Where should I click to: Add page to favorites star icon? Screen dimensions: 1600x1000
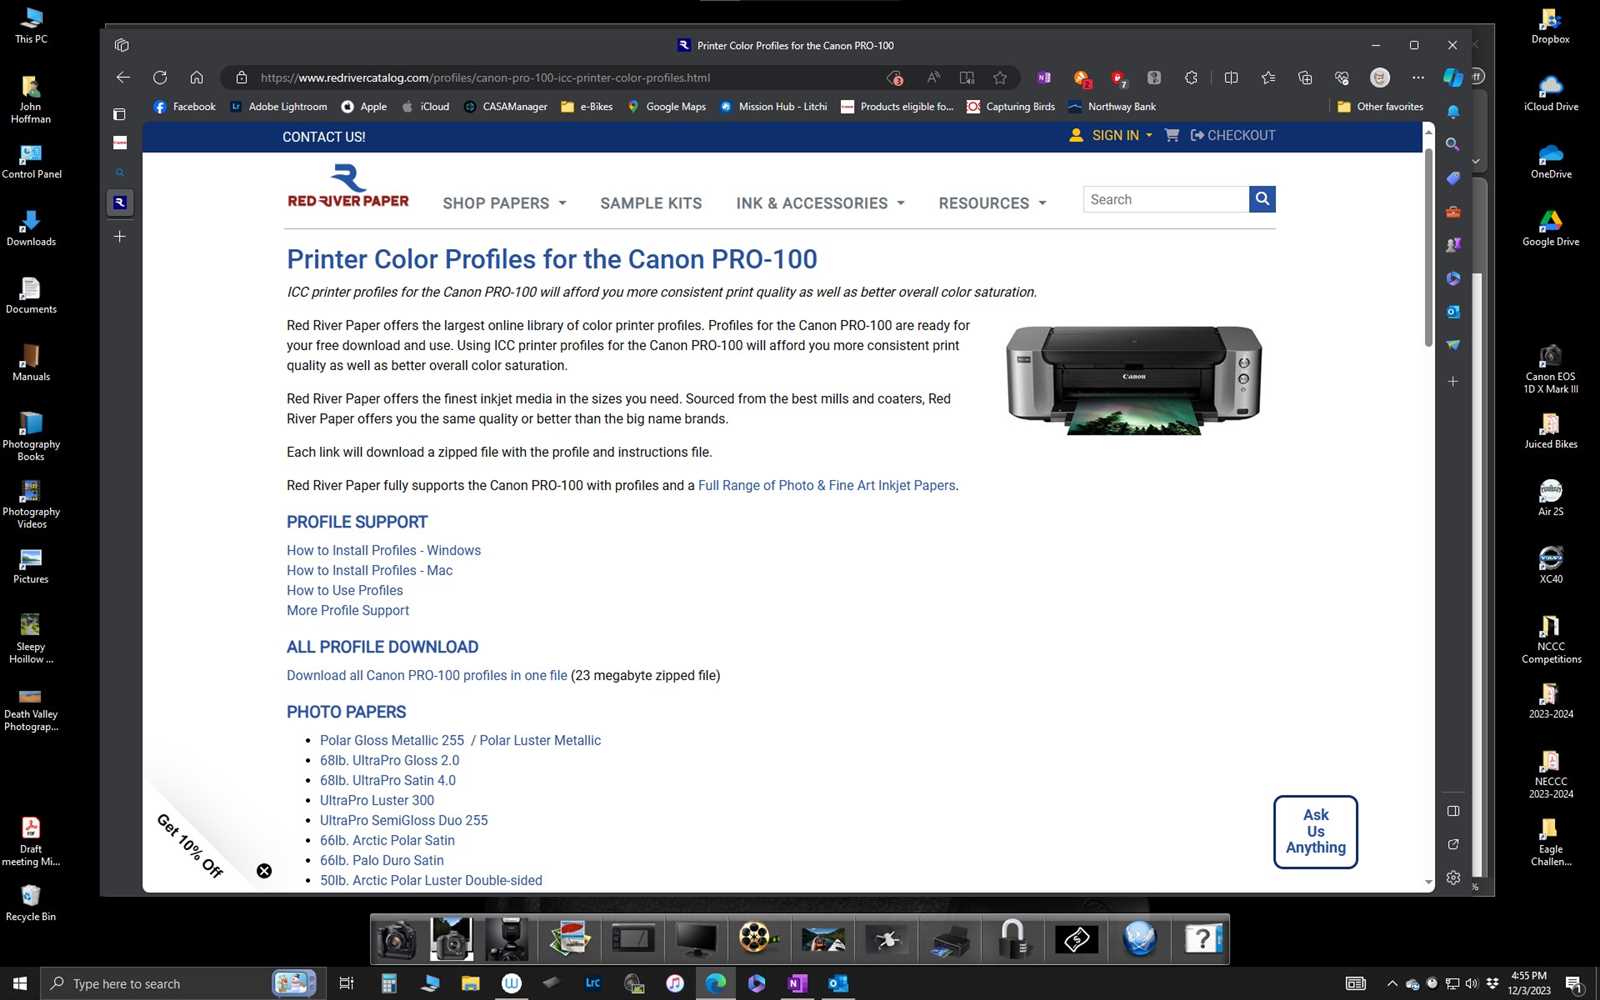click(1000, 77)
